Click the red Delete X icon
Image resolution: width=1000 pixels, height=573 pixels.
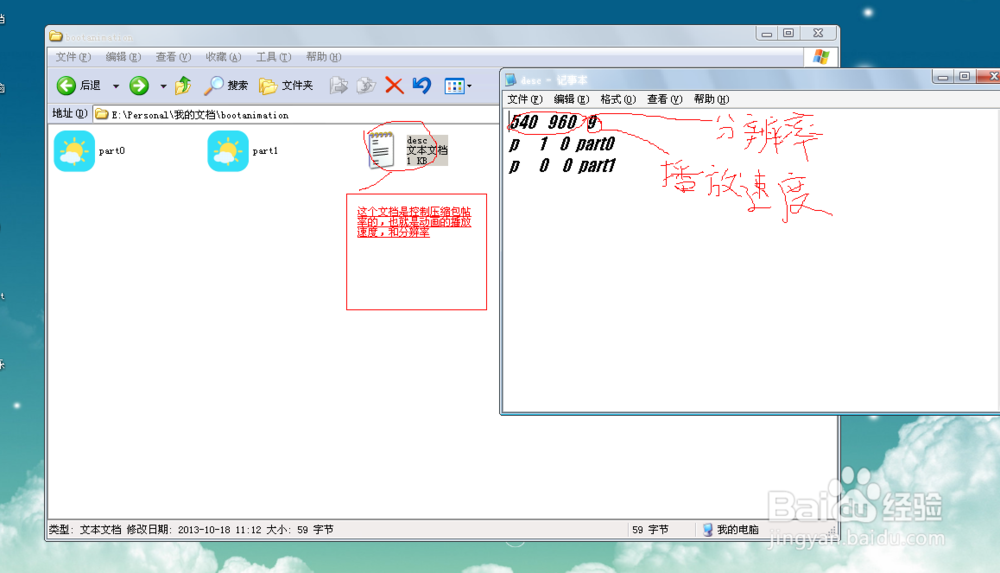pos(394,86)
